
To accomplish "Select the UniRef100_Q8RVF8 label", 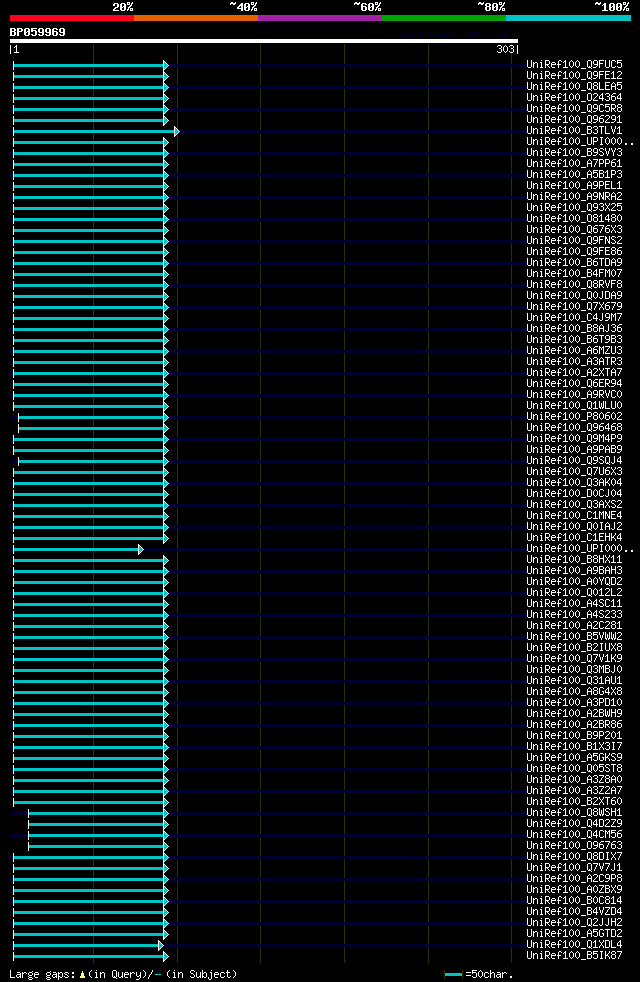I will click(x=574, y=285).
